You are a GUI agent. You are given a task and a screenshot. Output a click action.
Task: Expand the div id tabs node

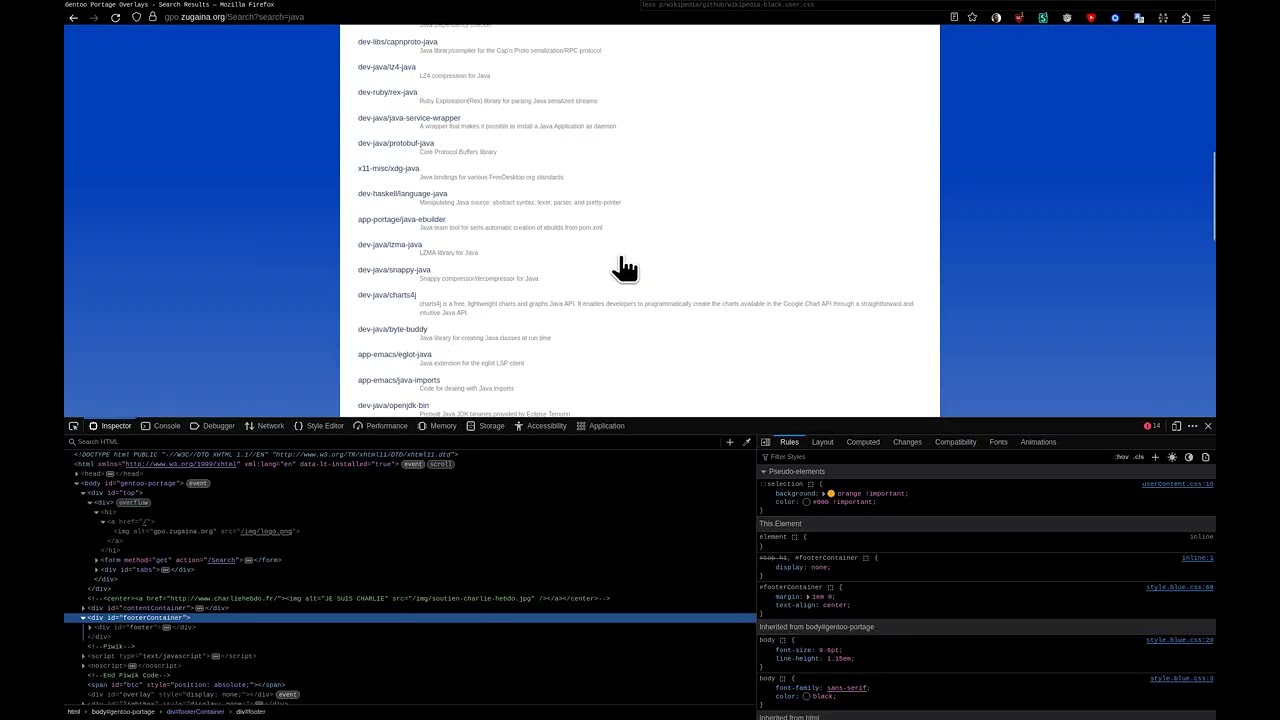click(x=96, y=570)
